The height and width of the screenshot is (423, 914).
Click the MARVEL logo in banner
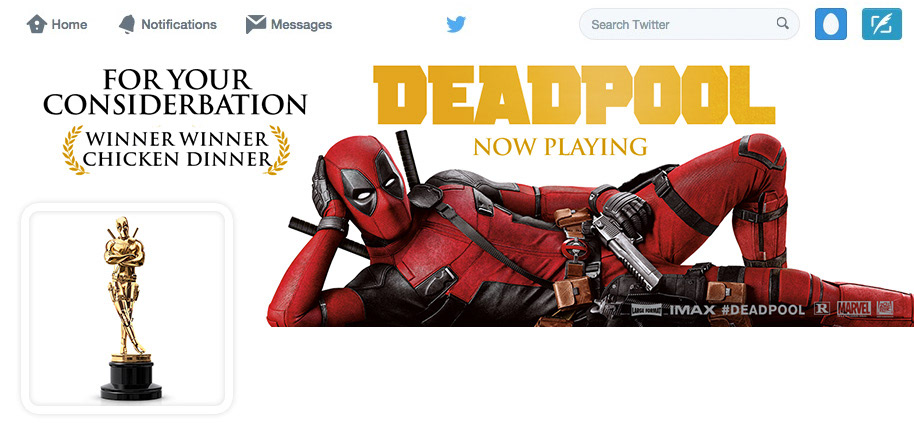point(854,309)
